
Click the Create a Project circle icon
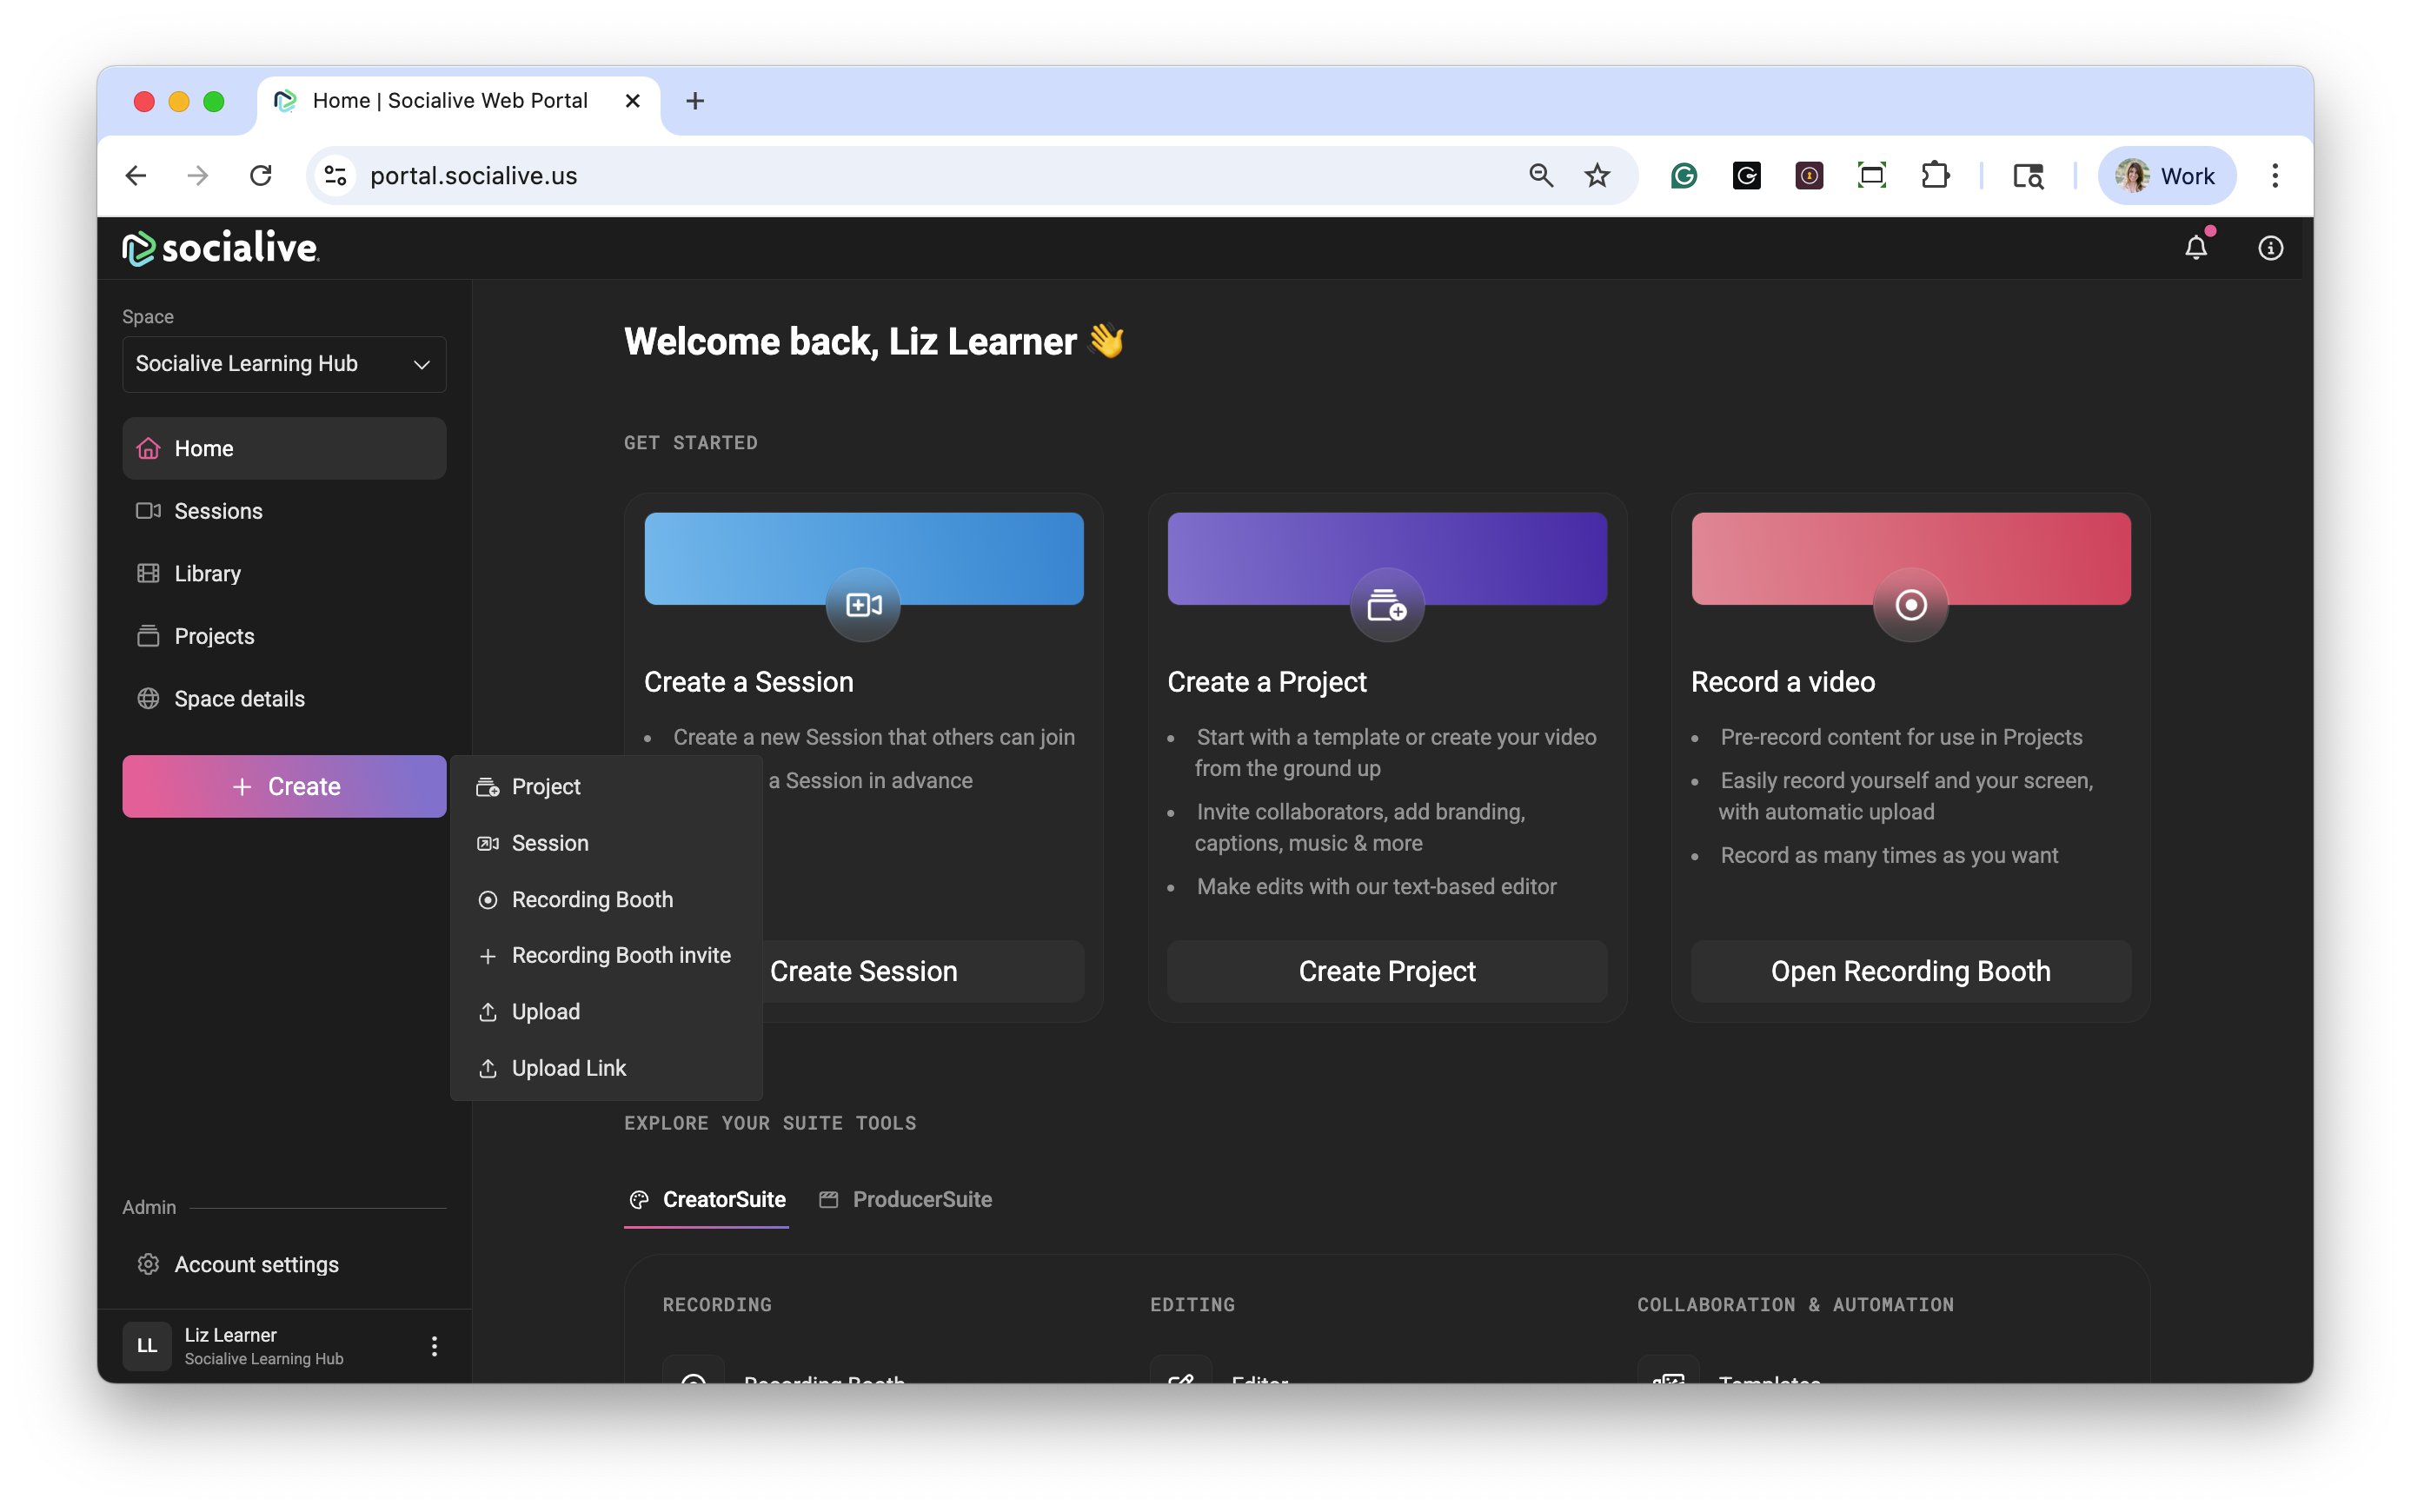click(x=1387, y=605)
